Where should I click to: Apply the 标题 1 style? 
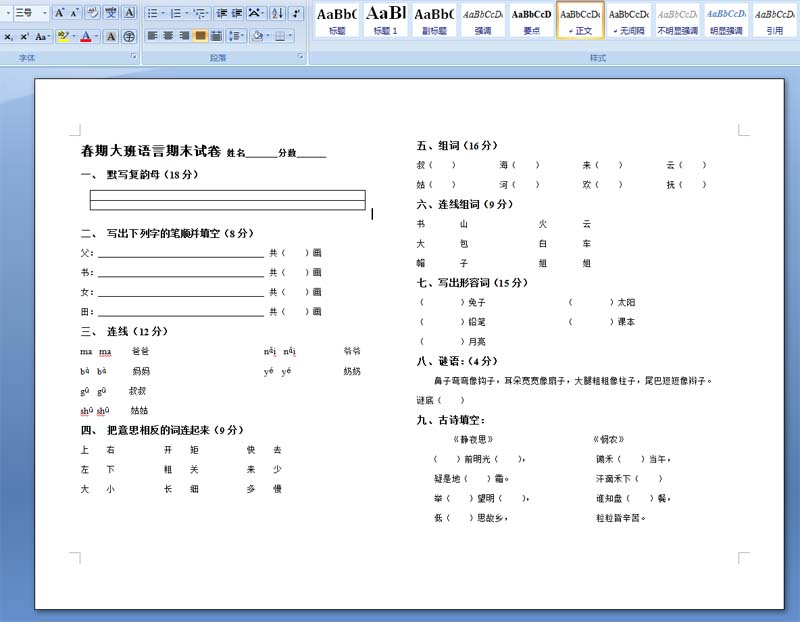(x=385, y=19)
